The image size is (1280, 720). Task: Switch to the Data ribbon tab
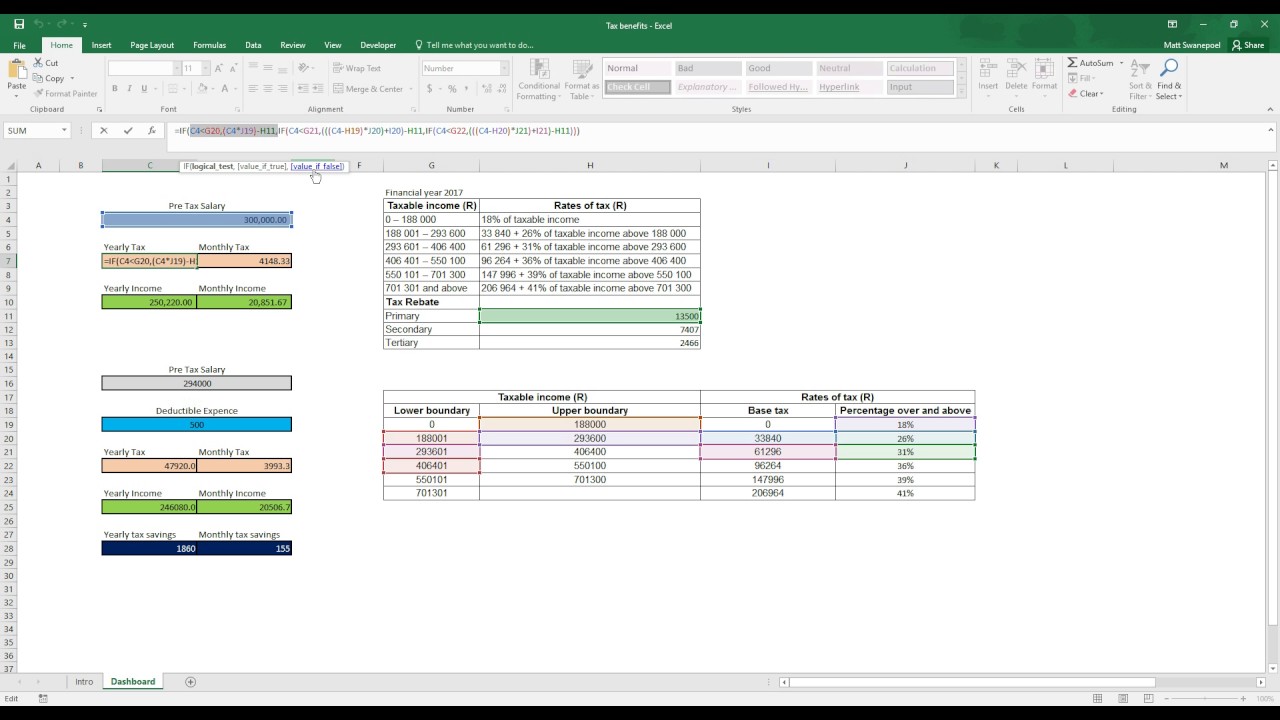point(253,45)
